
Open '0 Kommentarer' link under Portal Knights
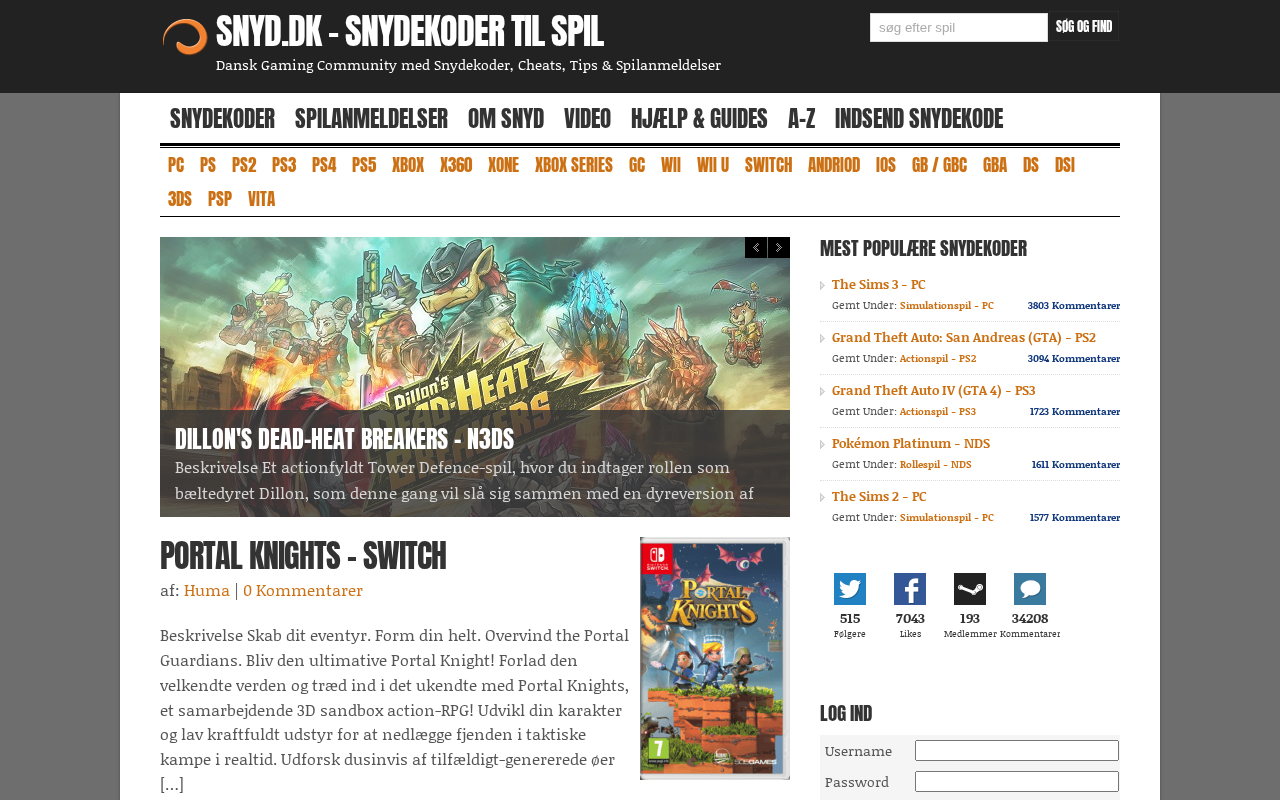pos(303,591)
